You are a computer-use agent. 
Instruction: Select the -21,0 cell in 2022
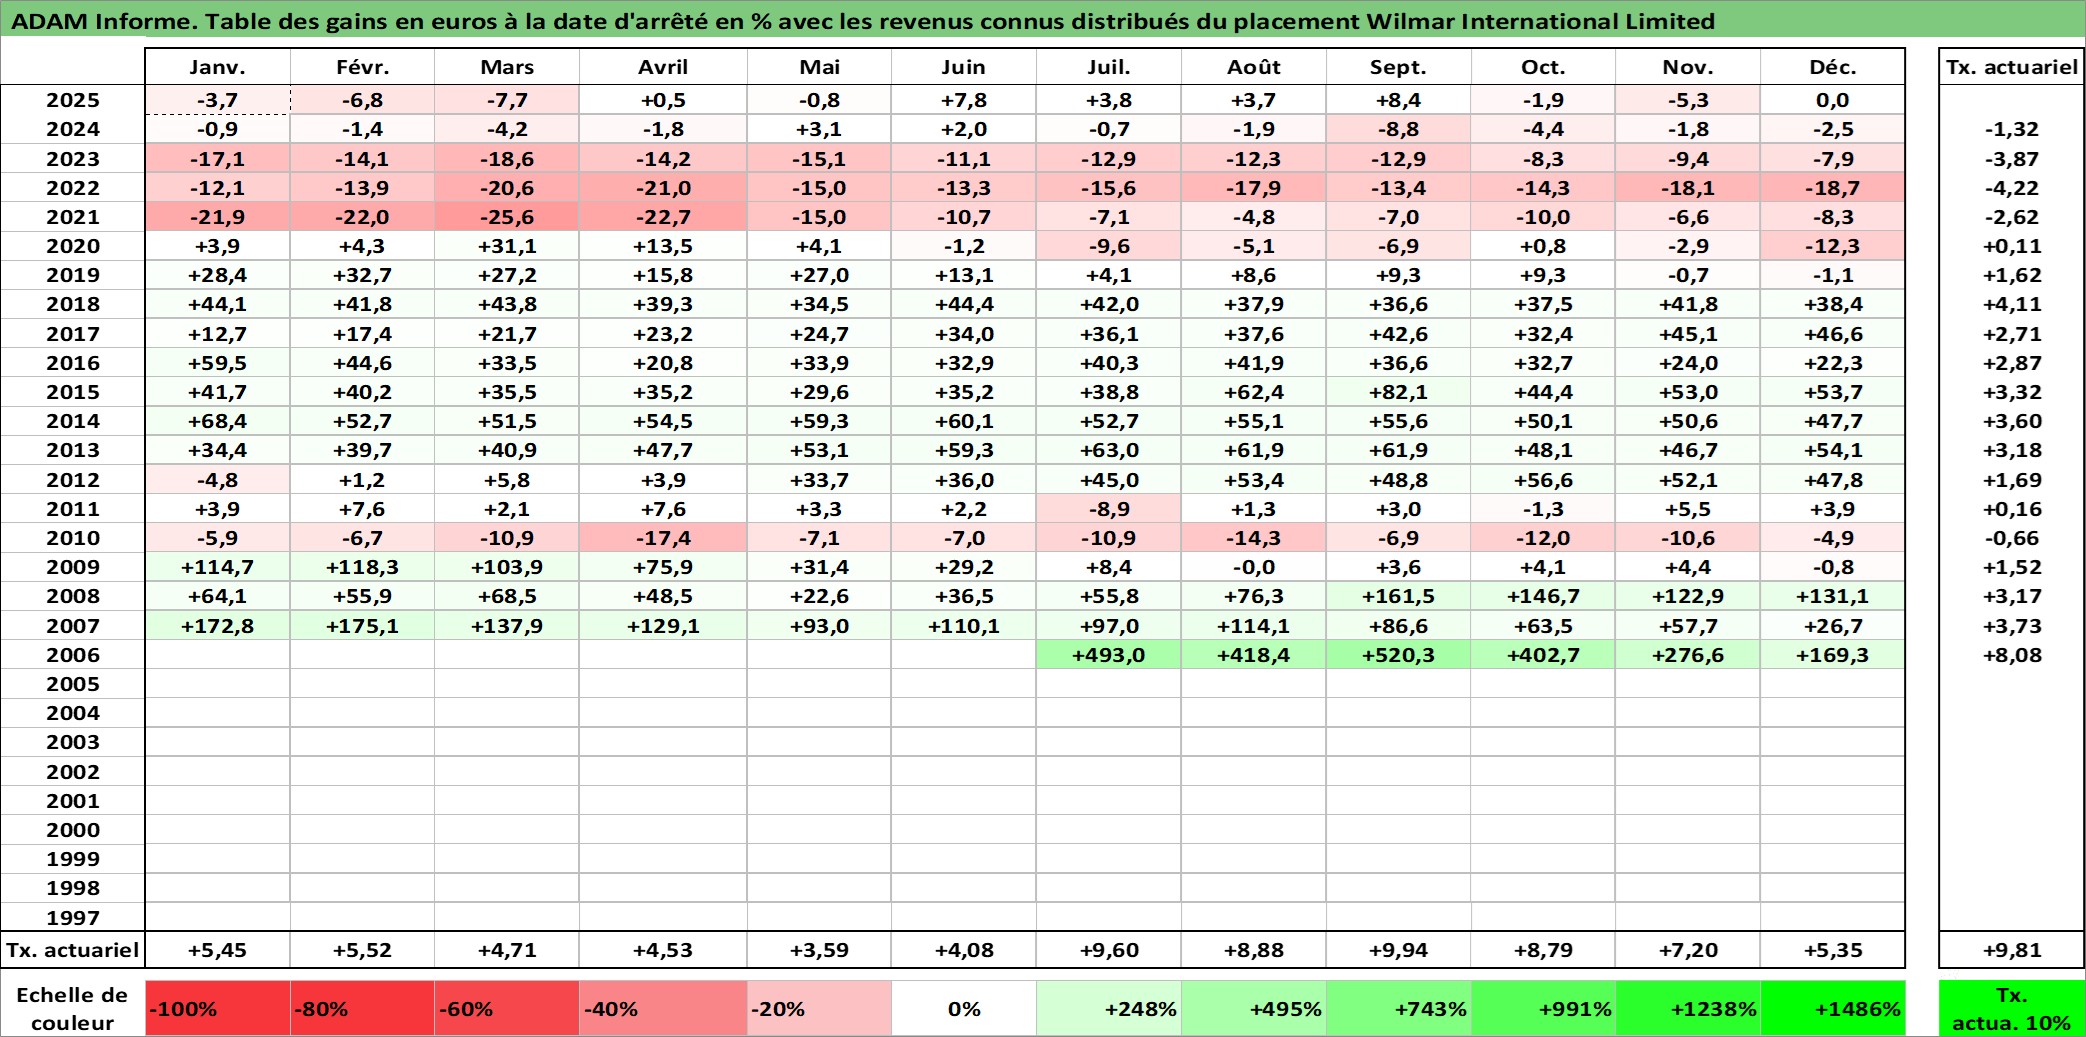tap(663, 188)
